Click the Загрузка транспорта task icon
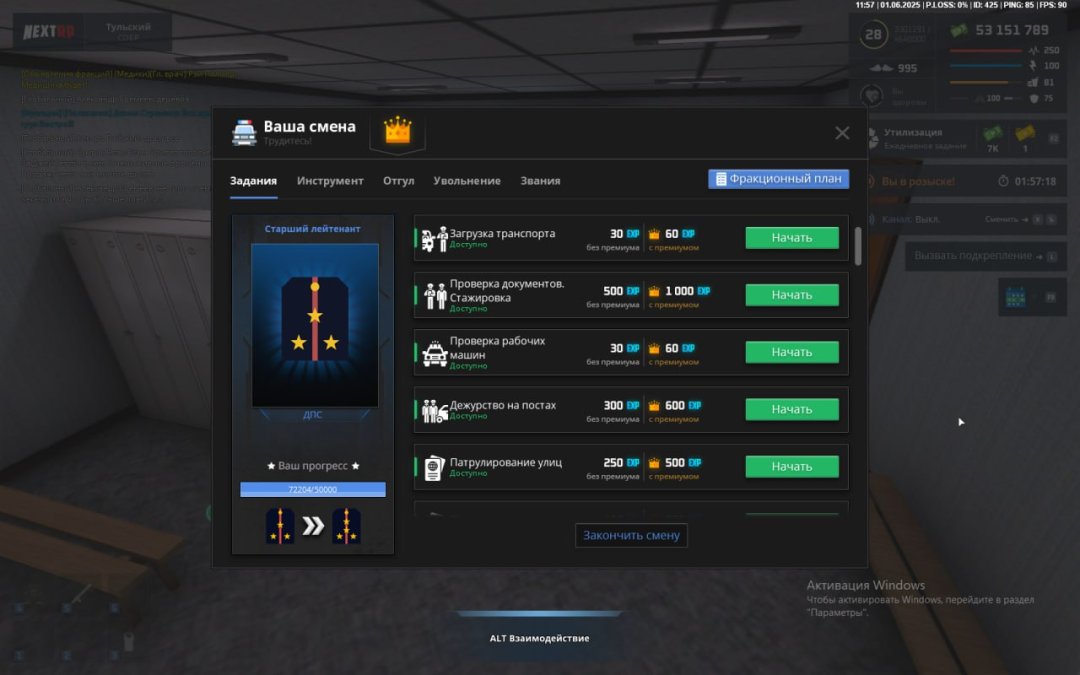 (435, 239)
